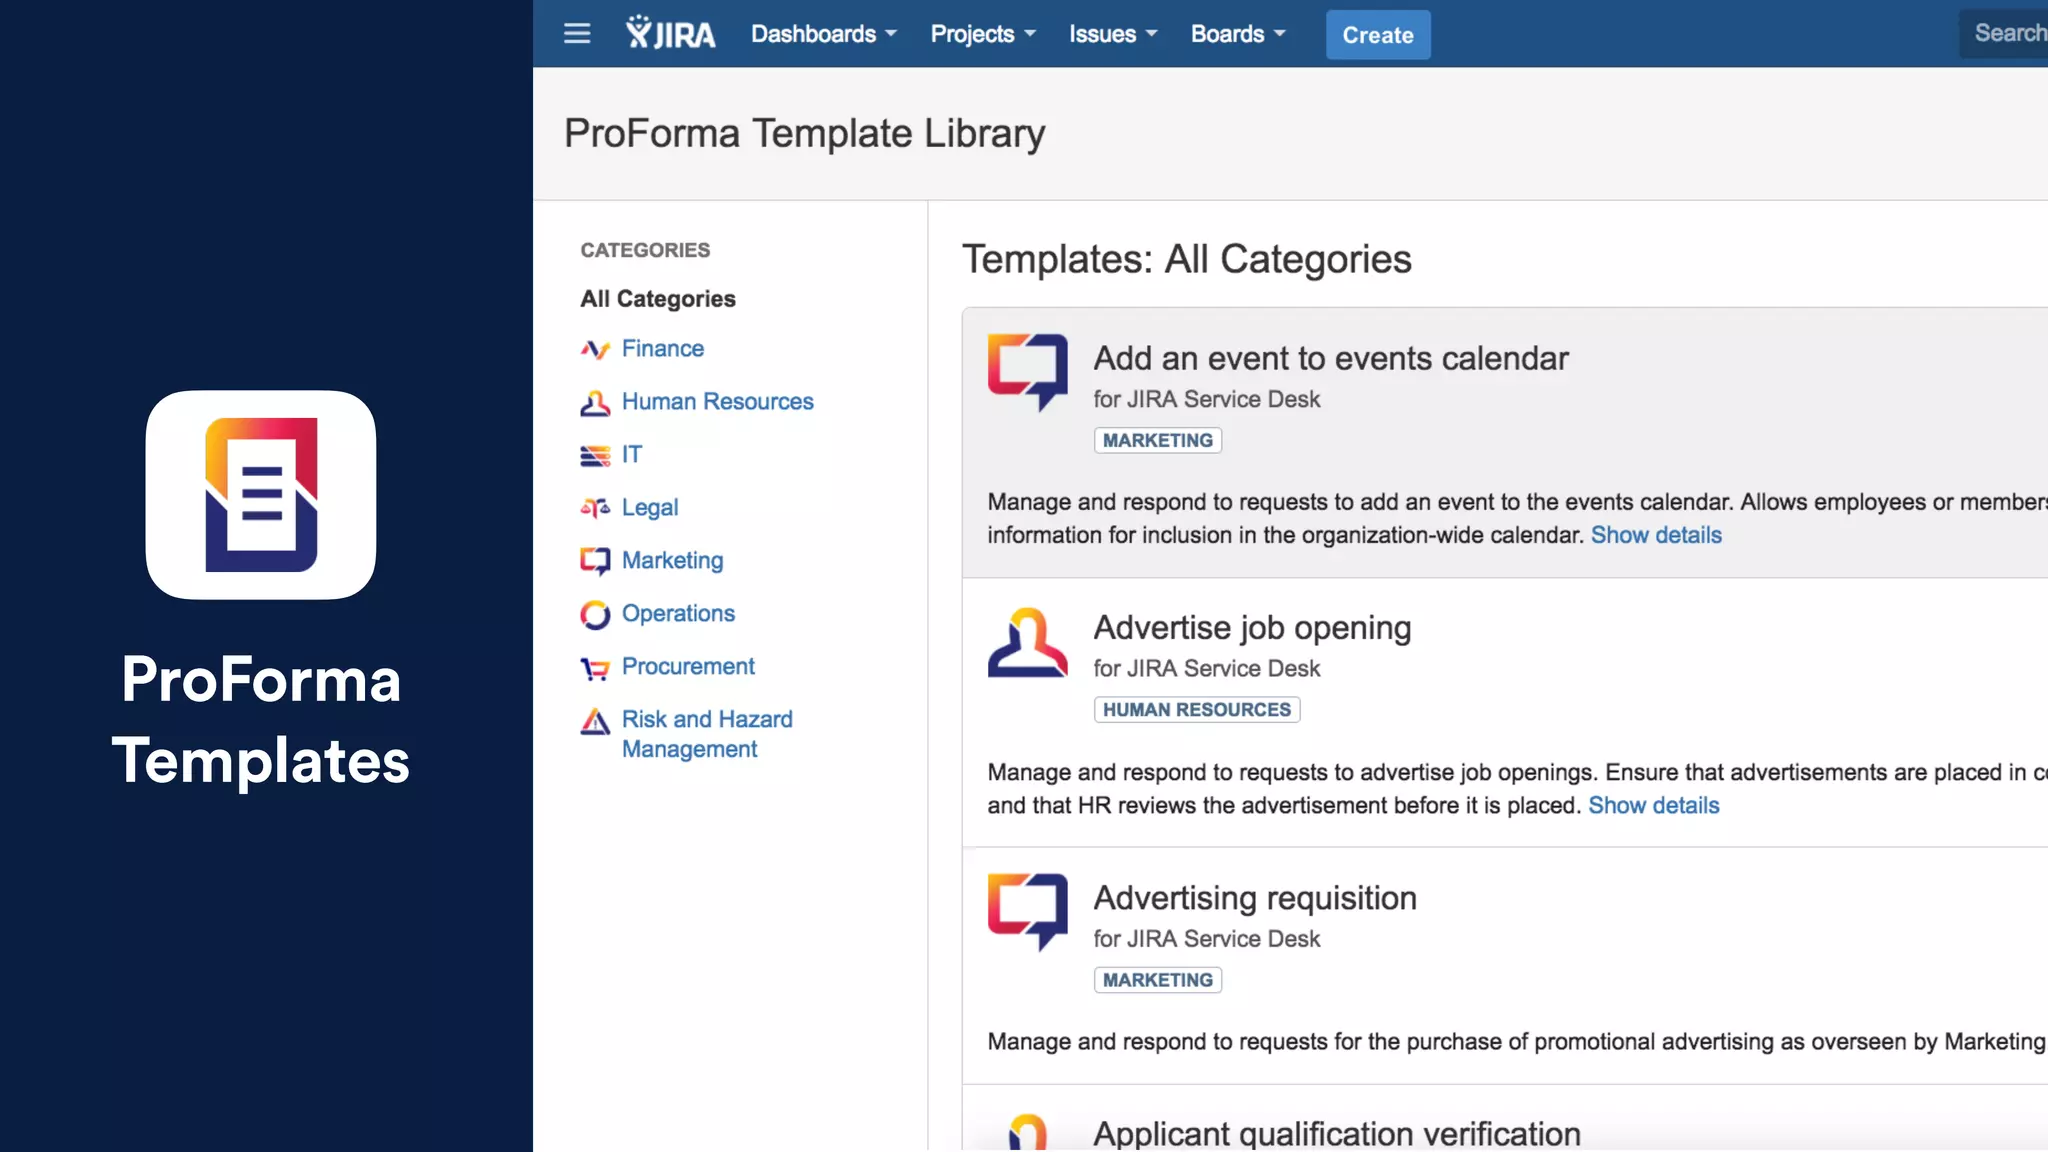Open the Issues dropdown menu
The image size is (2048, 1152).
pos(1113,34)
